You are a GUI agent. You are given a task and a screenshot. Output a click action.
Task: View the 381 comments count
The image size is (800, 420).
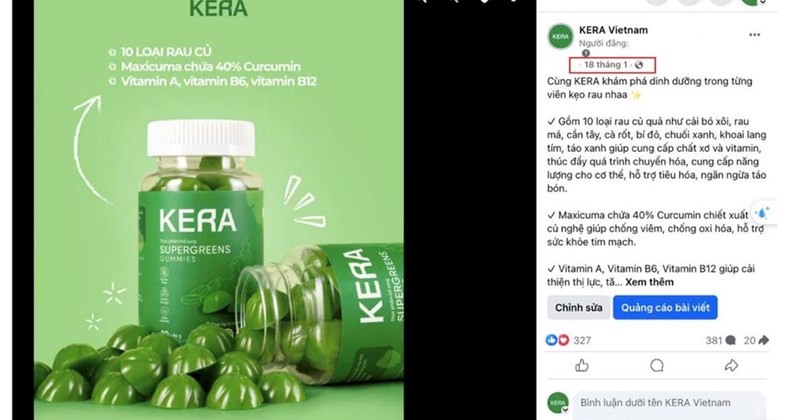(x=720, y=340)
